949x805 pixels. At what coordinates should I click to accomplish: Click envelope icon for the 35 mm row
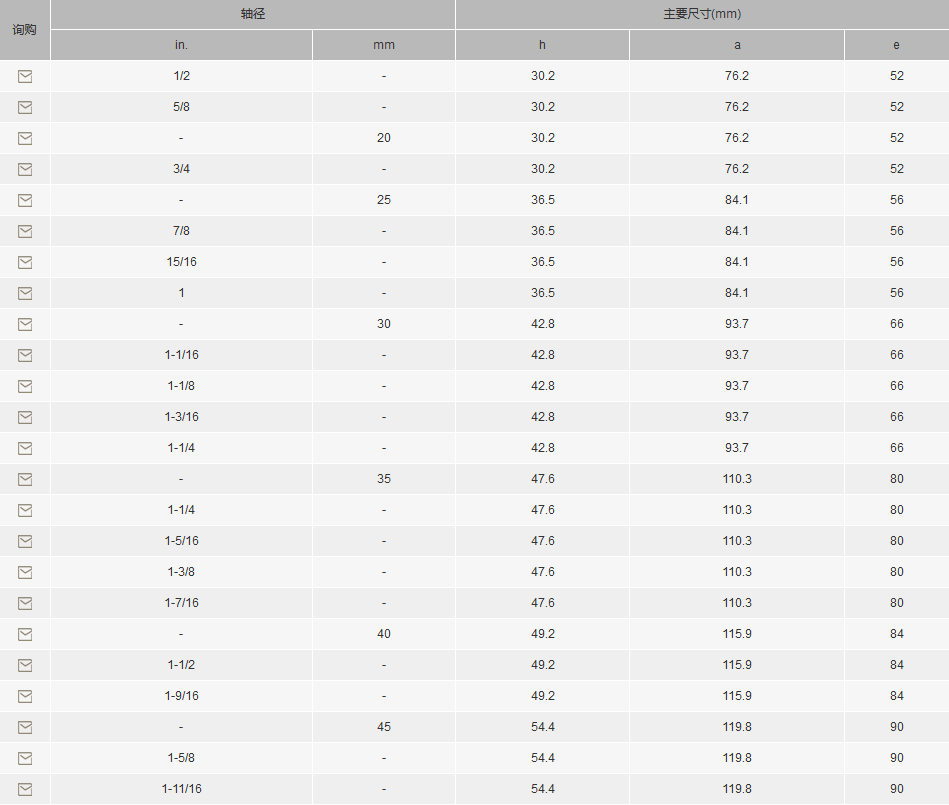[x=25, y=479]
